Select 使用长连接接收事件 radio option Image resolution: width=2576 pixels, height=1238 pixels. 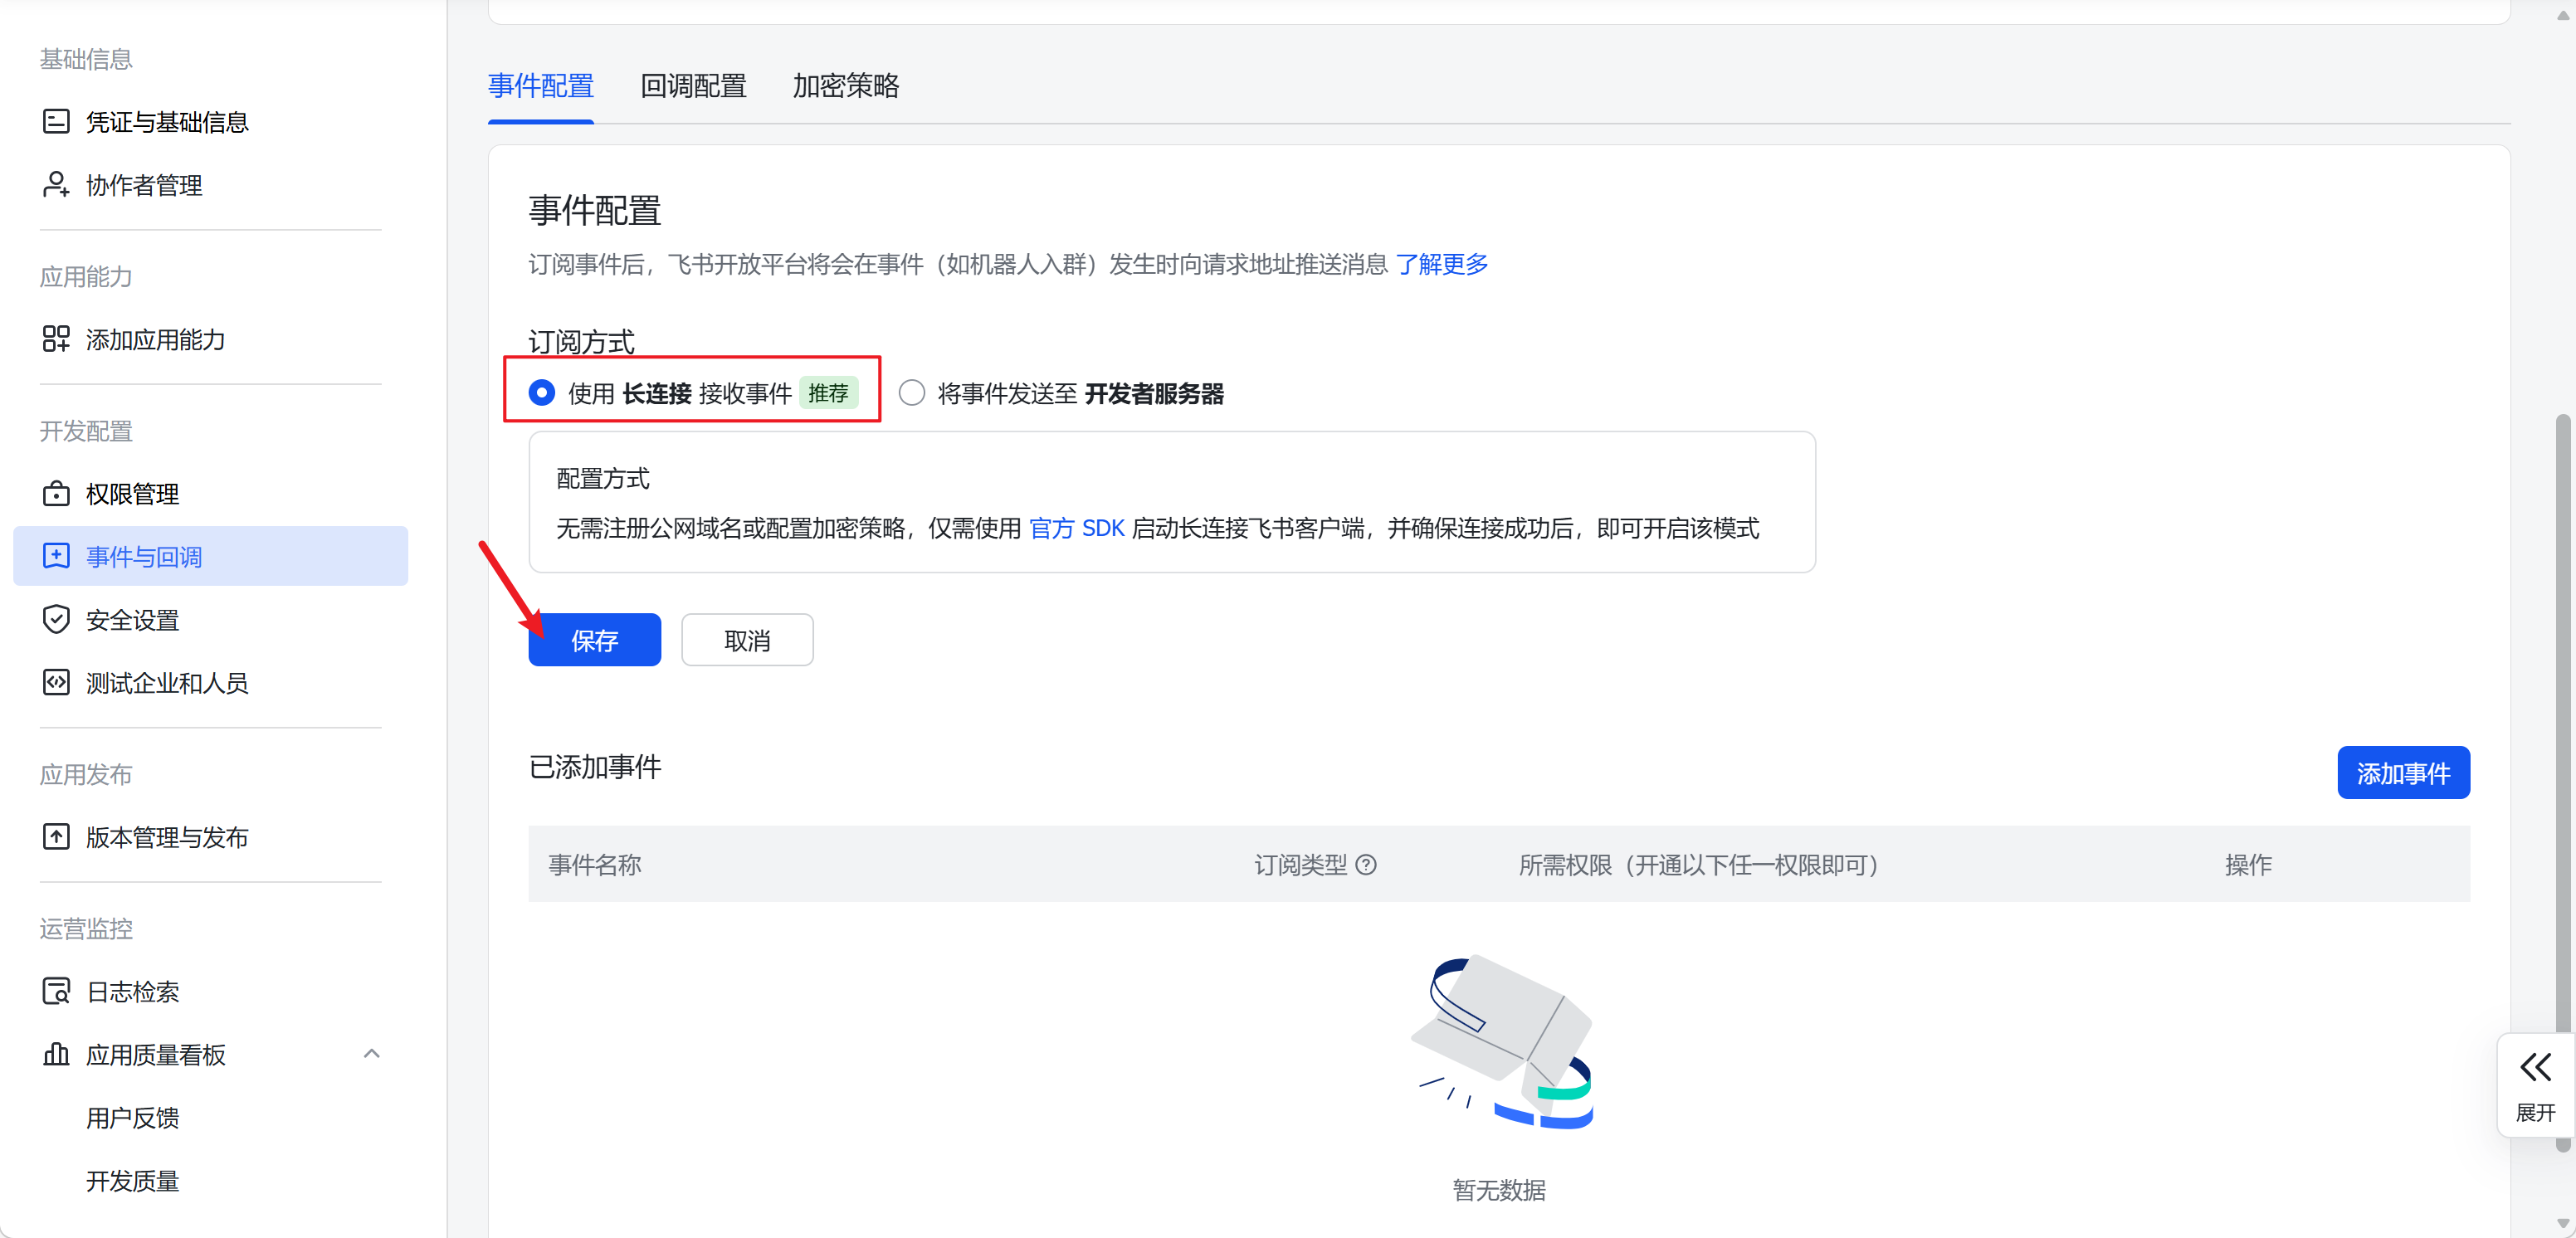point(542,393)
